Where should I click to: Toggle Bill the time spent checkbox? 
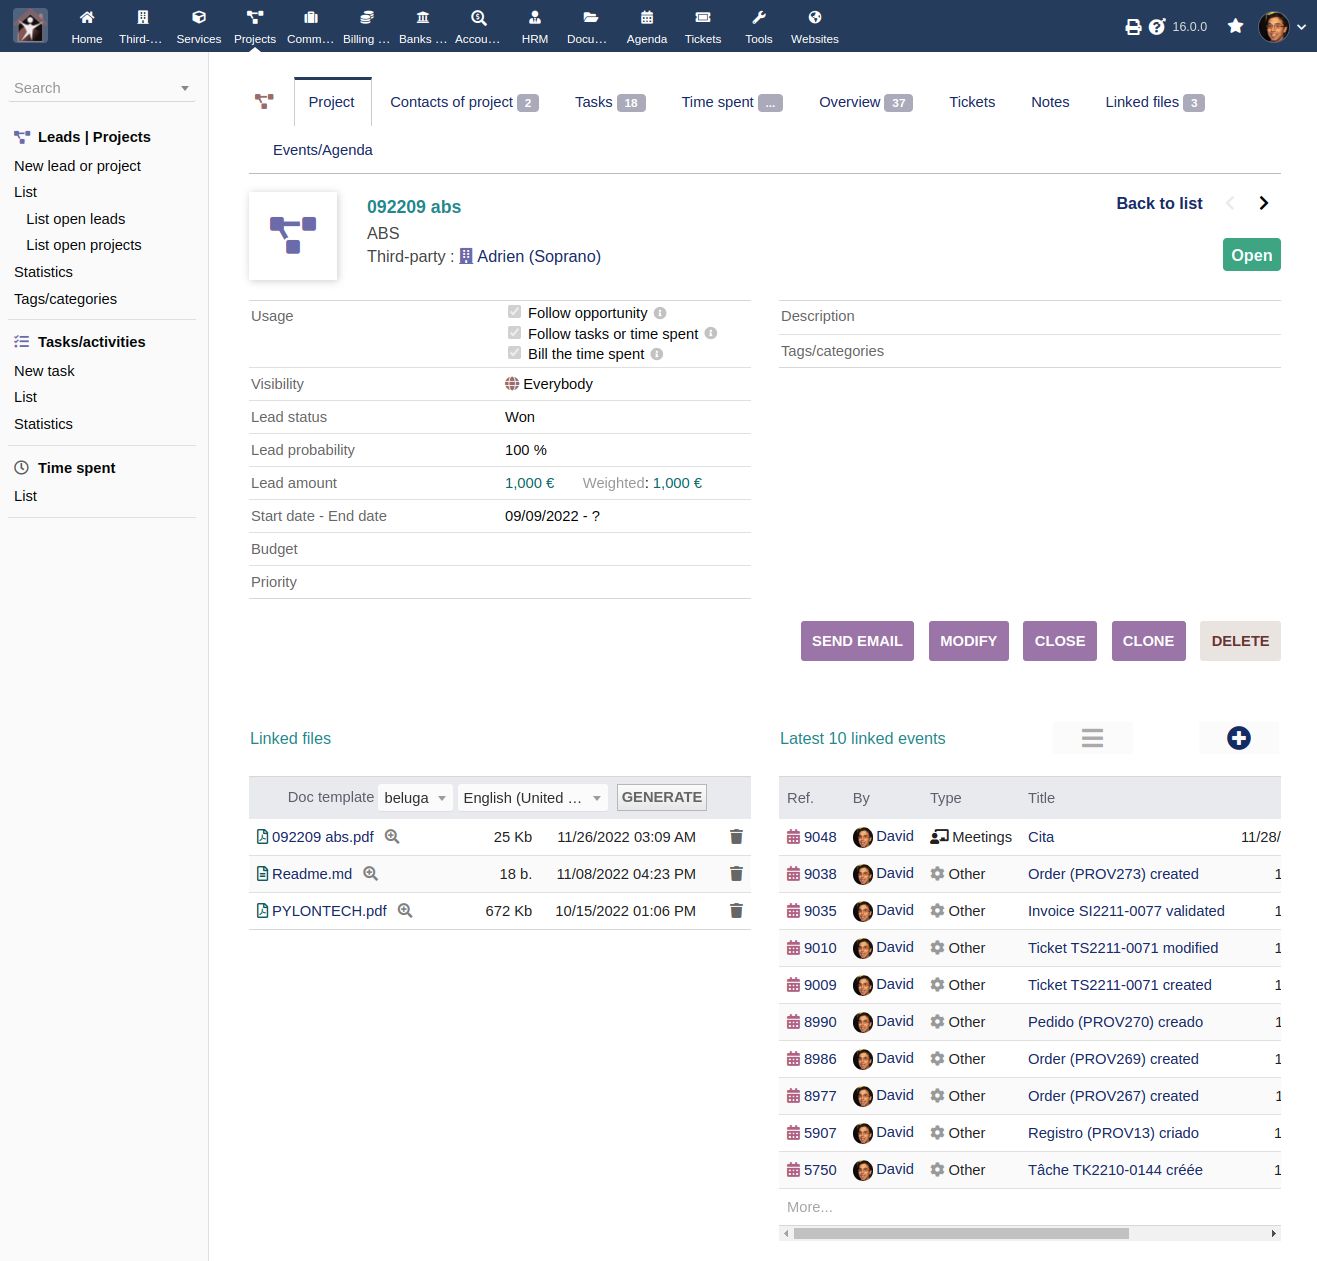coord(514,353)
